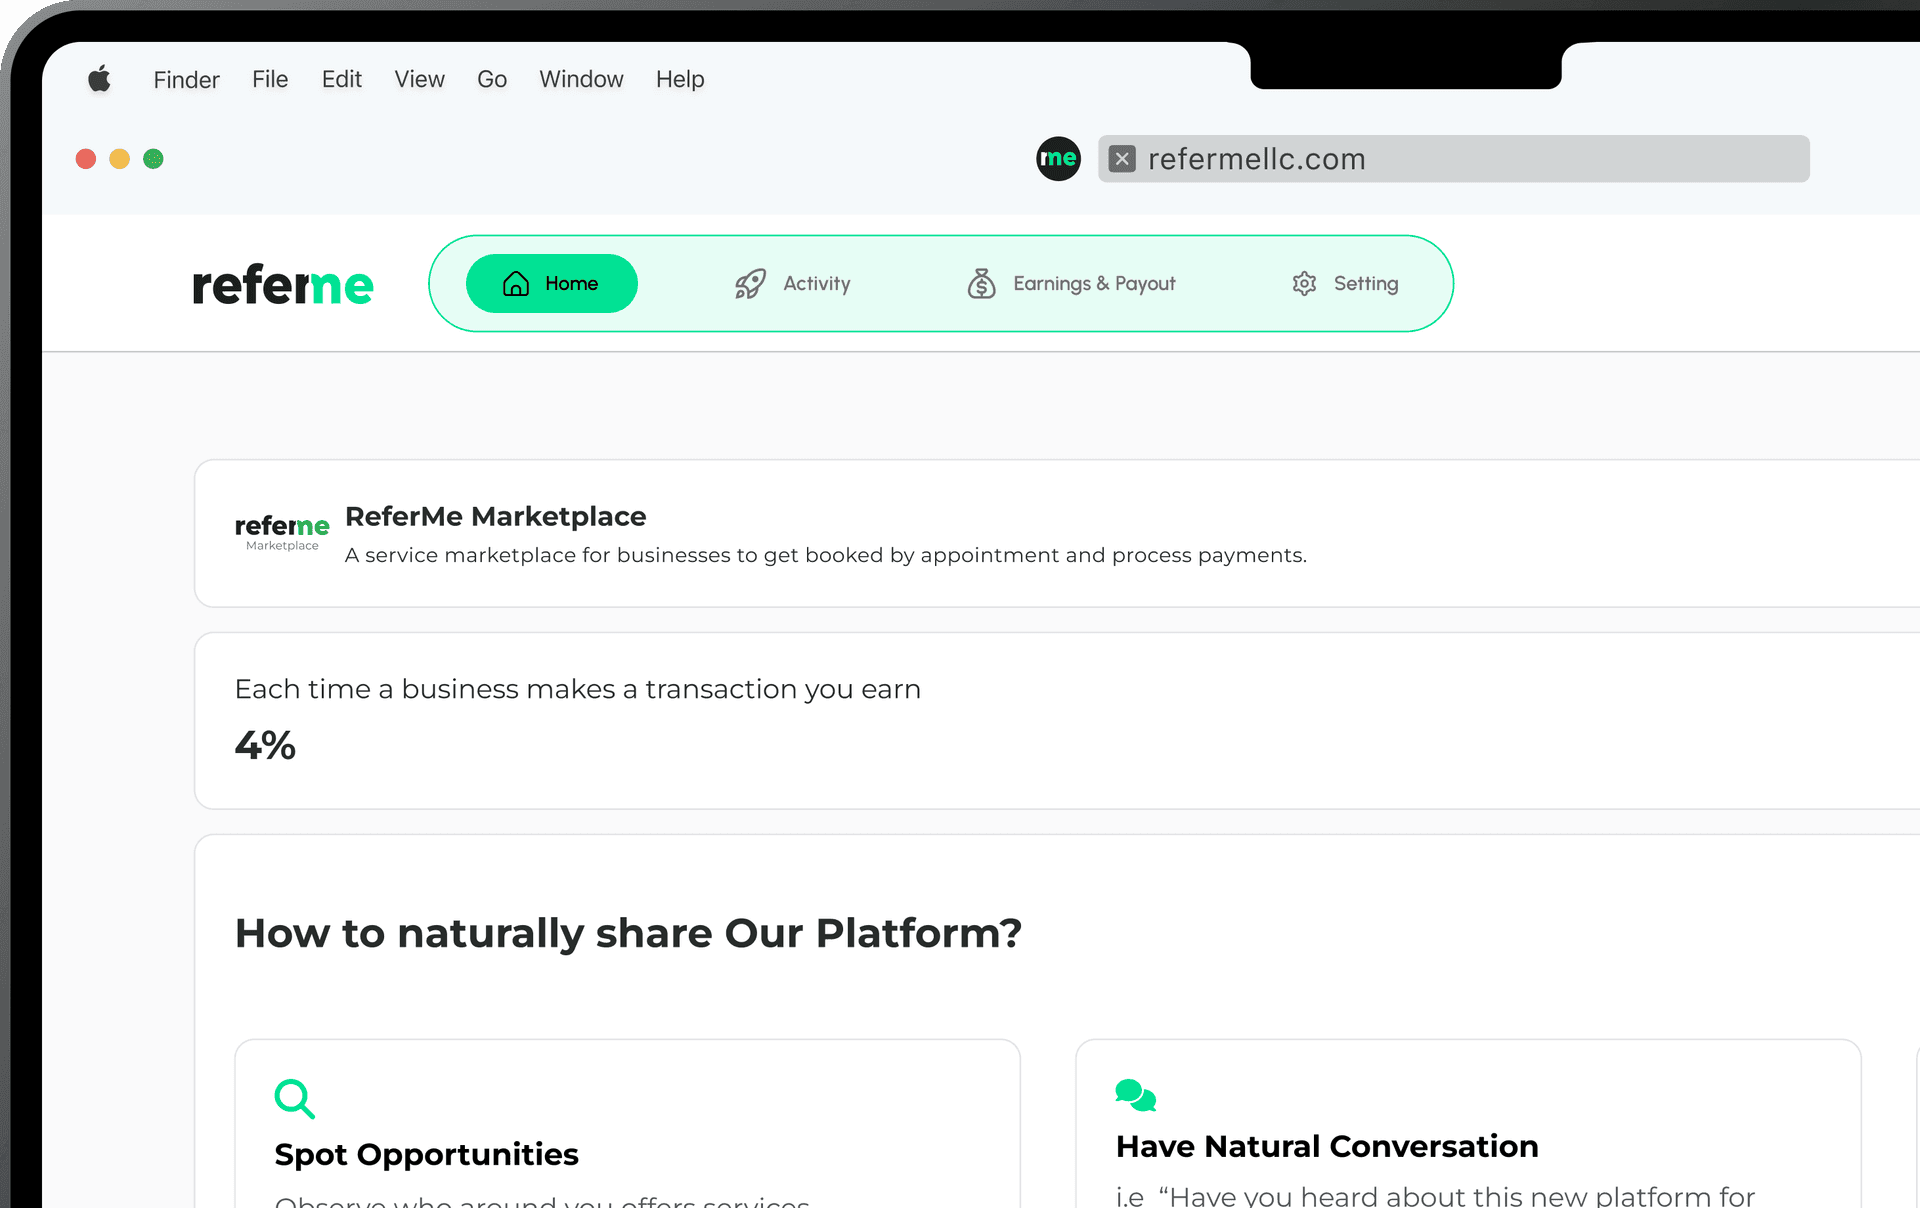
Task: Clear the URL with the x button
Action: point(1122,158)
